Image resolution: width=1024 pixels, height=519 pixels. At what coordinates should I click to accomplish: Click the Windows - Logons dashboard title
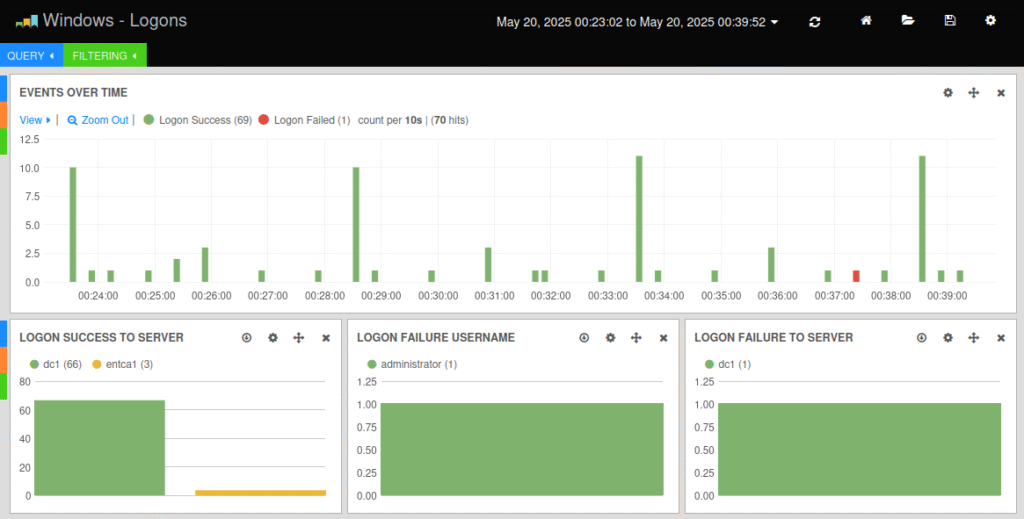coord(115,20)
